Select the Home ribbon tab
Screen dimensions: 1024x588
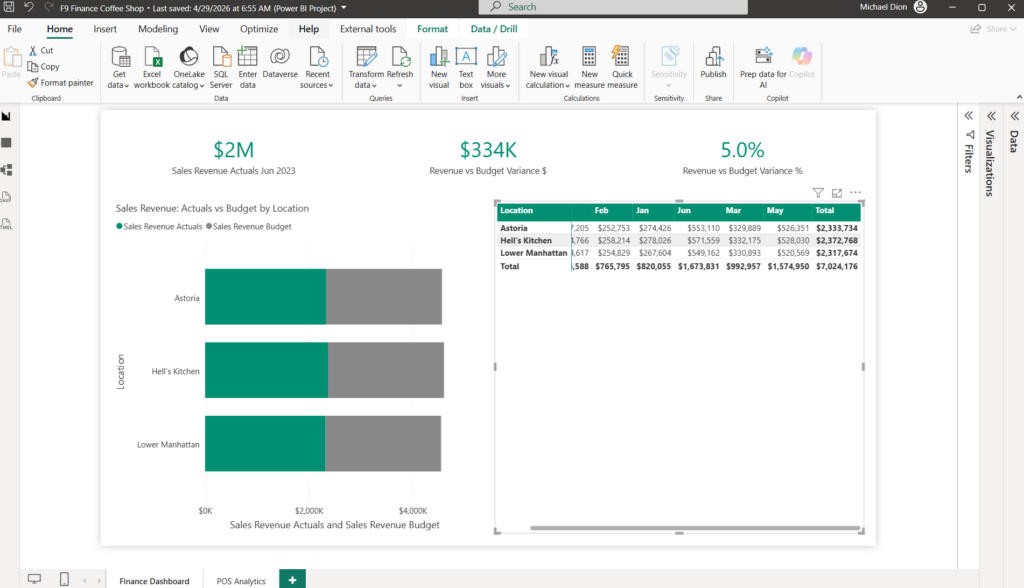[x=59, y=29]
